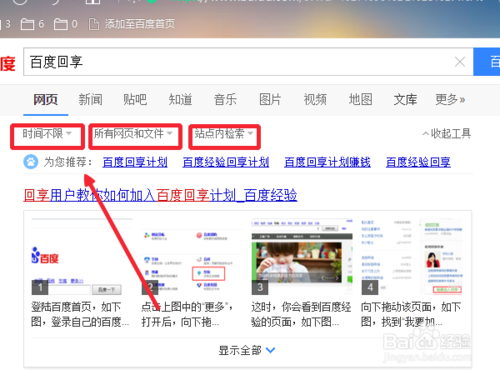Open the 知道 tab
The height and width of the screenshot is (375, 500).
coord(180,99)
